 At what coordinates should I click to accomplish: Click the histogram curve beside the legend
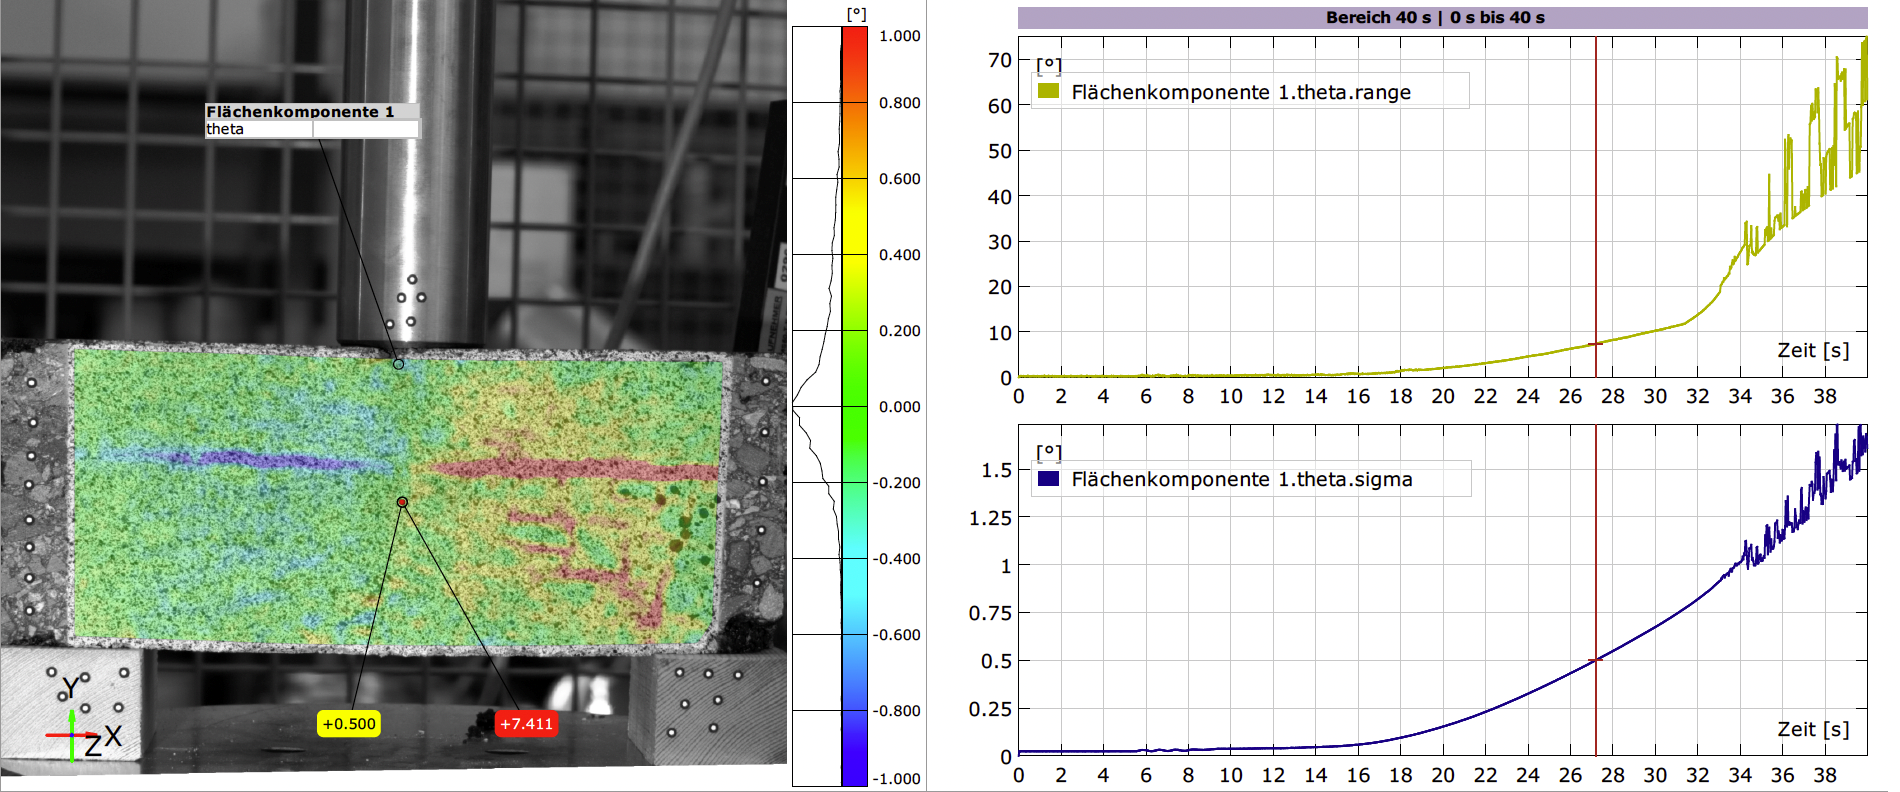(818, 406)
